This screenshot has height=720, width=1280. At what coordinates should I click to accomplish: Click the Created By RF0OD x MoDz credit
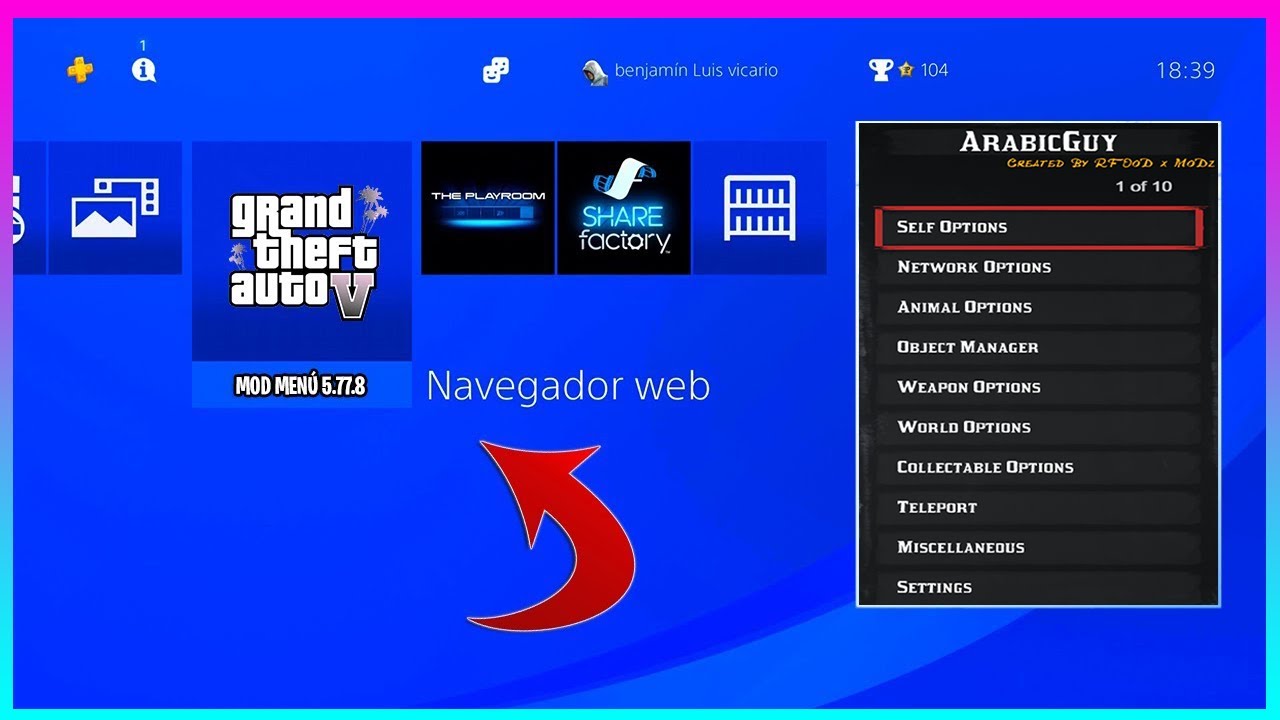pos(1110,164)
